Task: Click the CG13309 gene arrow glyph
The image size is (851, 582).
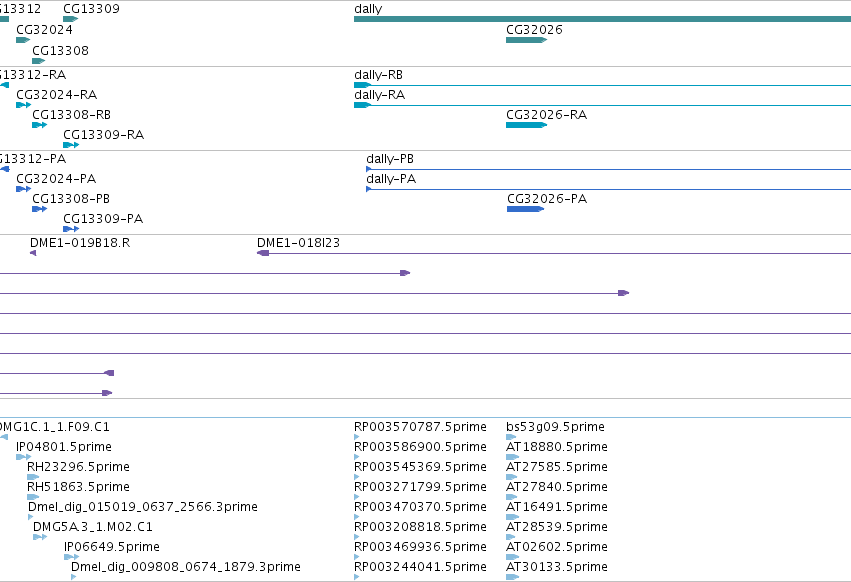Action: click(x=71, y=19)
